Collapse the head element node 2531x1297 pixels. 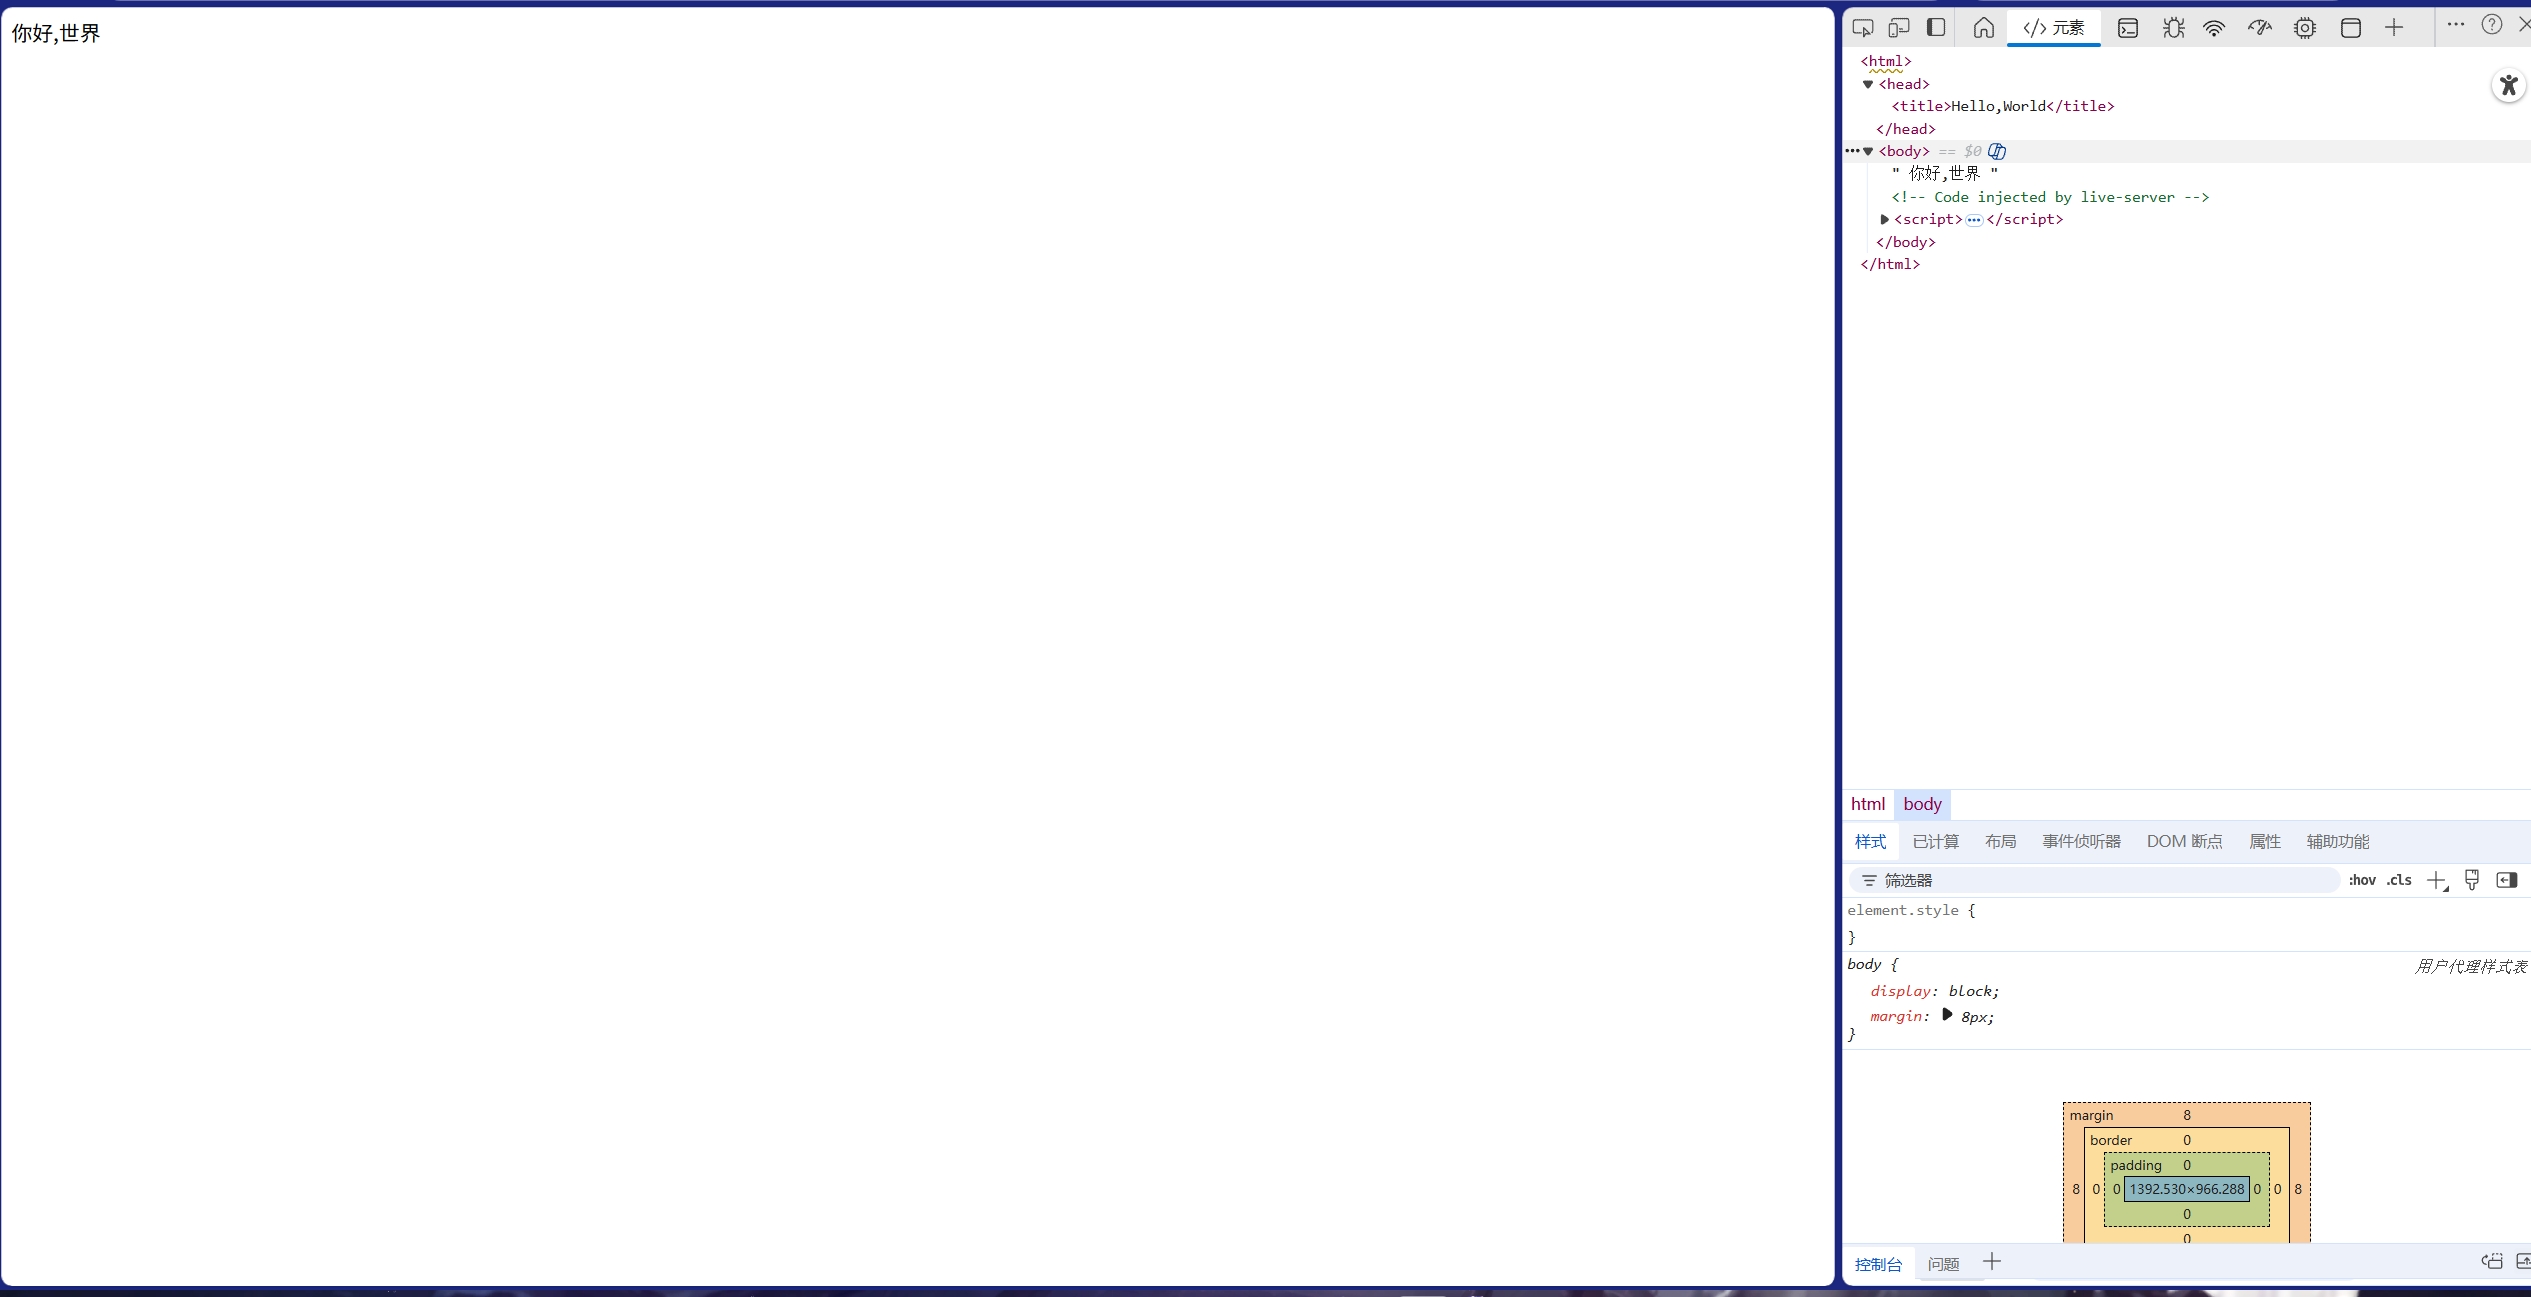(x=1867, y=84)
